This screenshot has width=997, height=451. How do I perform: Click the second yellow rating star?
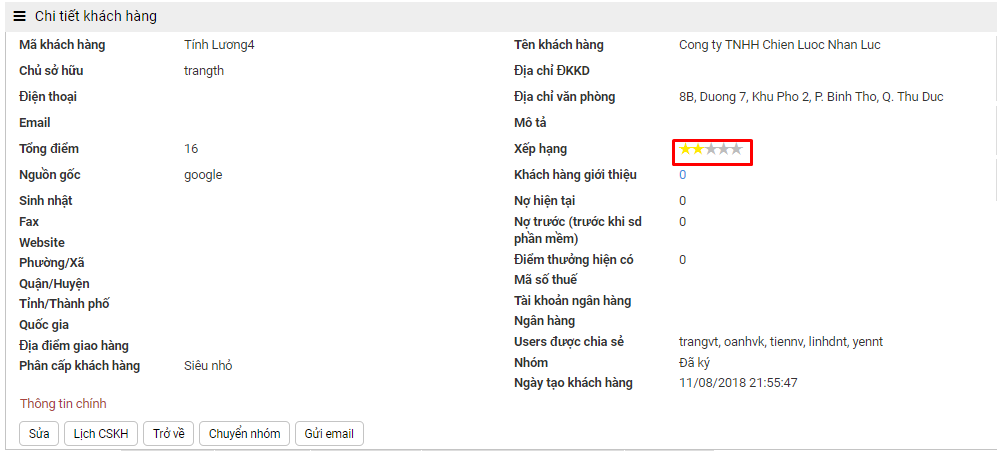coord(698,149)
